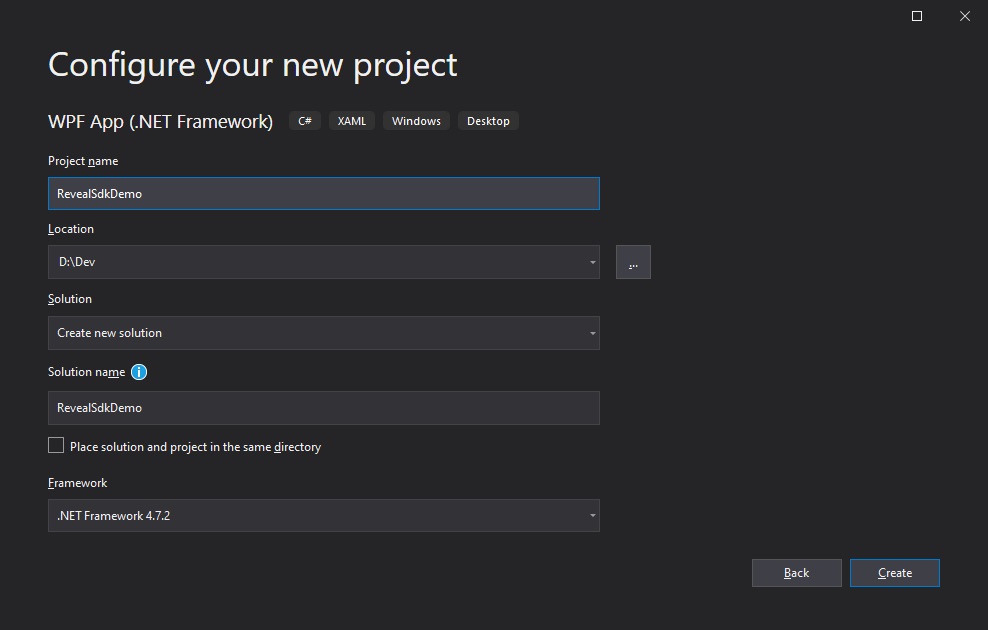Screen dimensions: 988x630
Task: Click the Create button
Action: click(895, 573)
